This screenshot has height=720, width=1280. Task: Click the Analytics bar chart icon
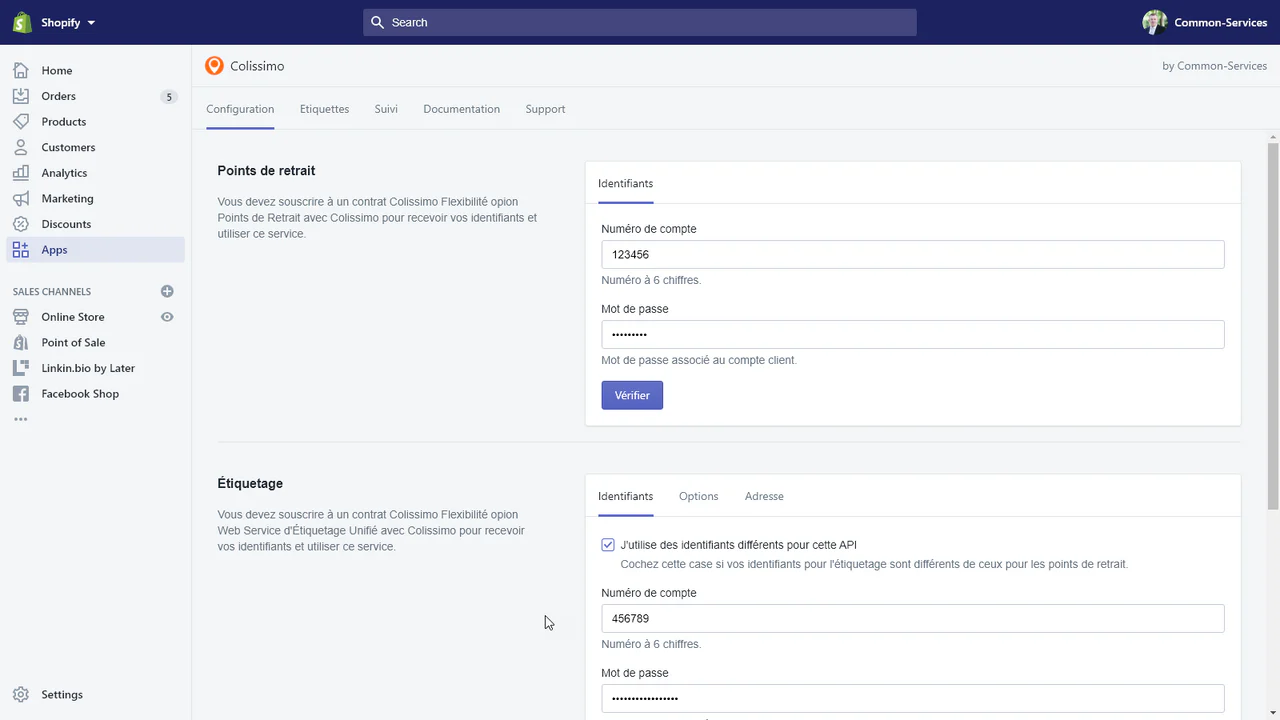[x=21, y=173]
